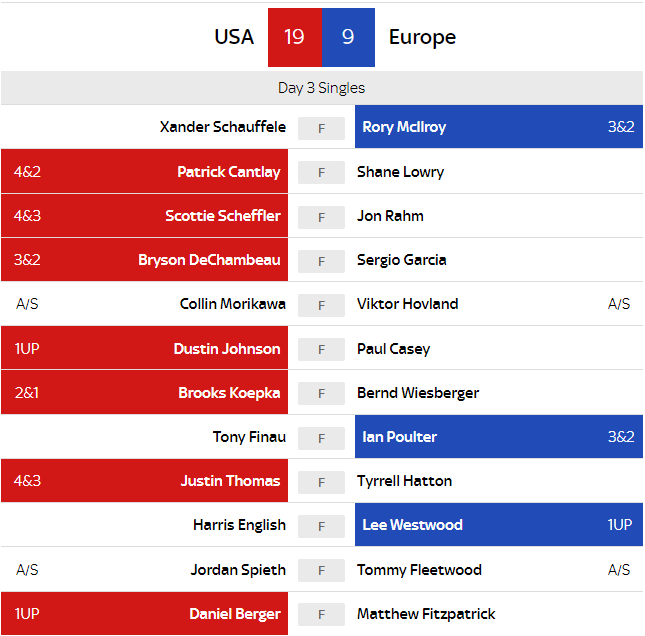Click Viktor Hovland's name
The height and width of the screenshot is (636, 645).
click(407, 304)
